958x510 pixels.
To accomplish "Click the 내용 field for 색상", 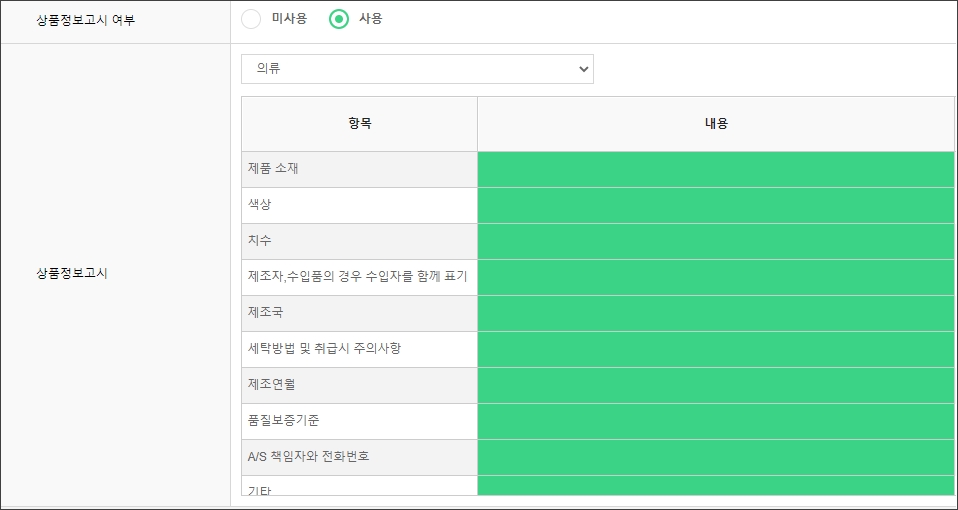I will click(x=715, y=205).
